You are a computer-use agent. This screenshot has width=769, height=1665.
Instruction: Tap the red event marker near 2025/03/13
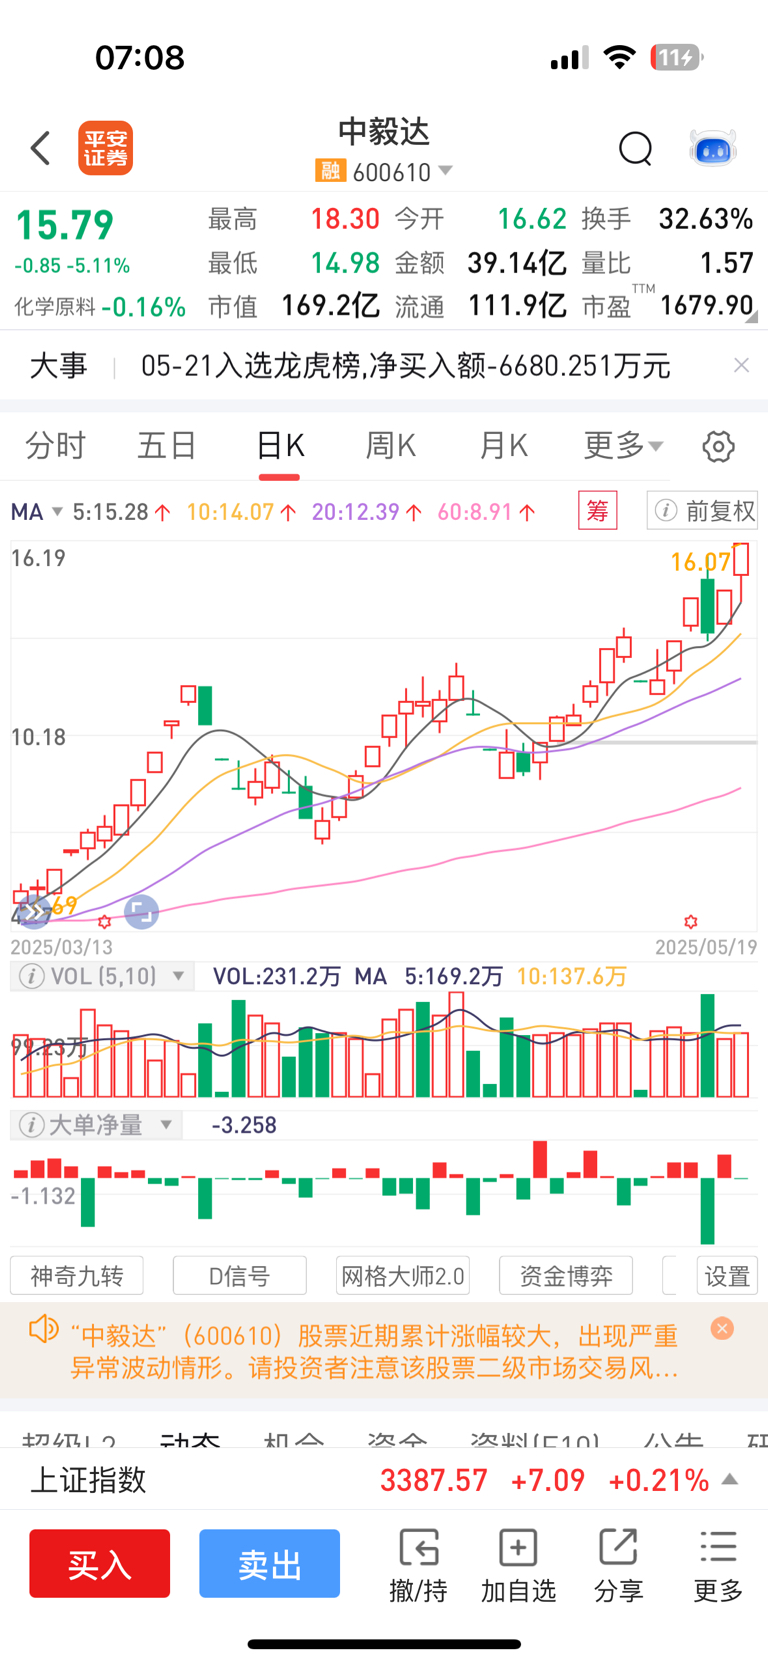point(104,921)
